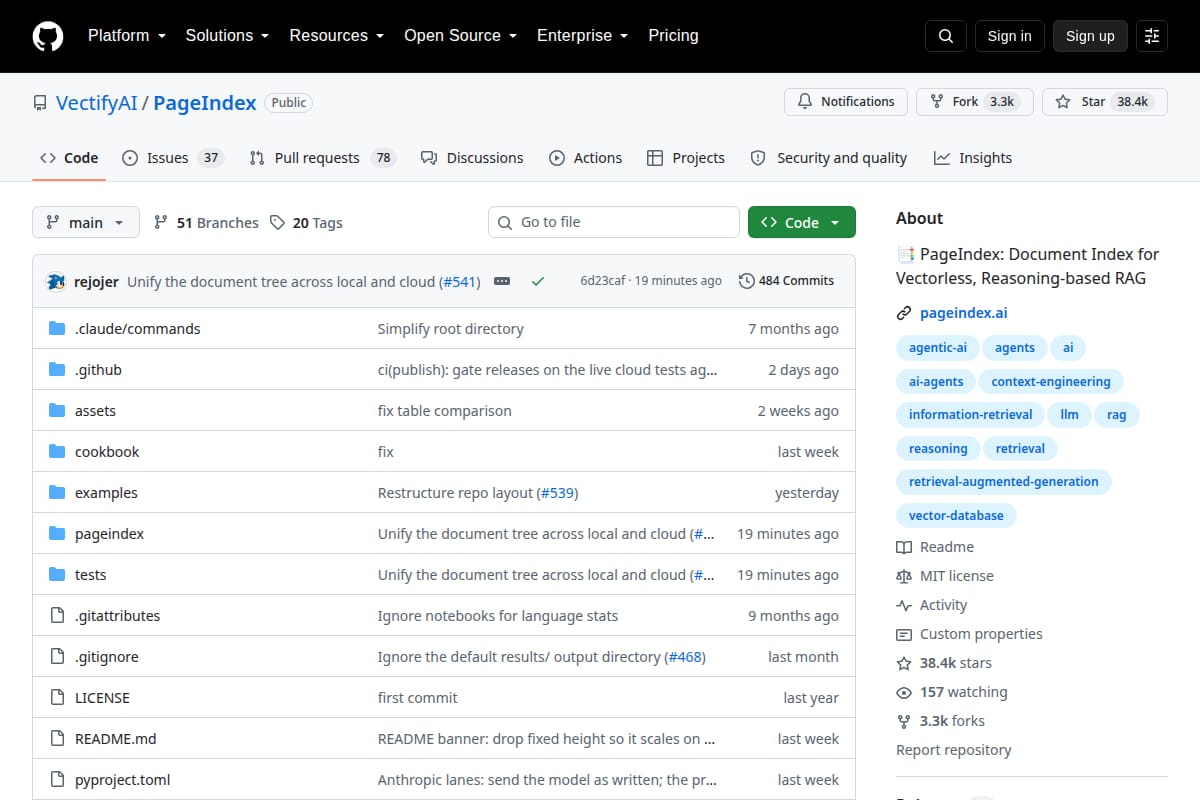Switch to Security and quality tab
This screenshot has width=1200, height=800.
(829, 158)
